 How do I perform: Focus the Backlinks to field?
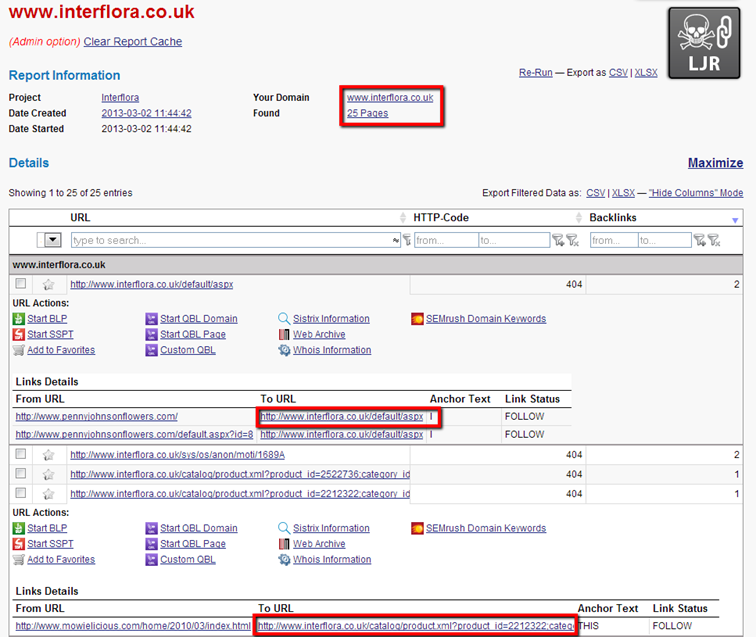665,240
